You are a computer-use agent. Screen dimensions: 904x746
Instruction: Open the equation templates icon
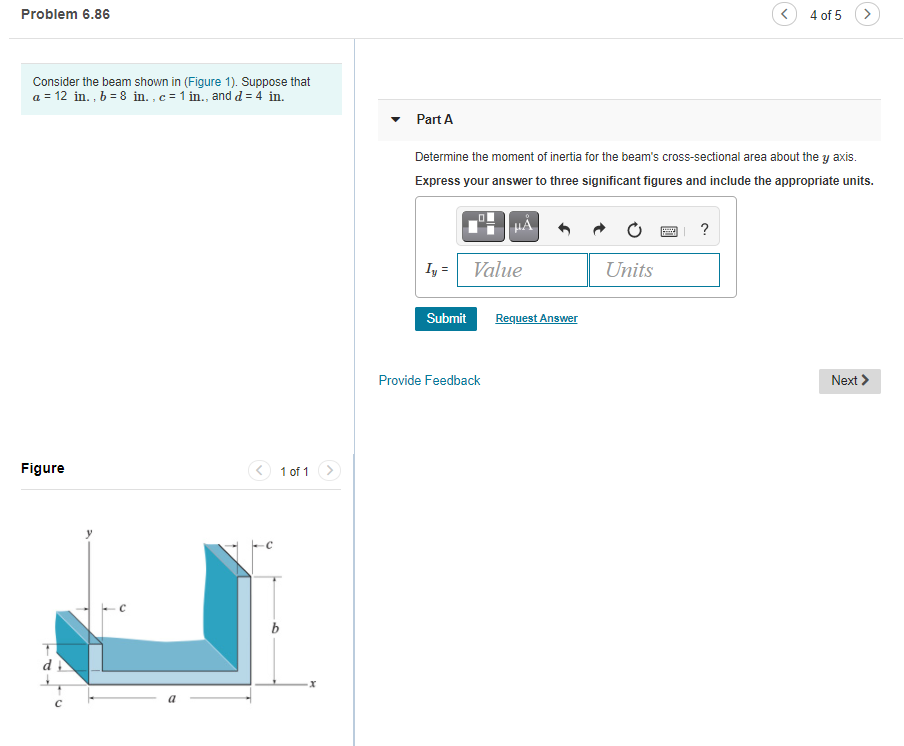click(482, 226)
